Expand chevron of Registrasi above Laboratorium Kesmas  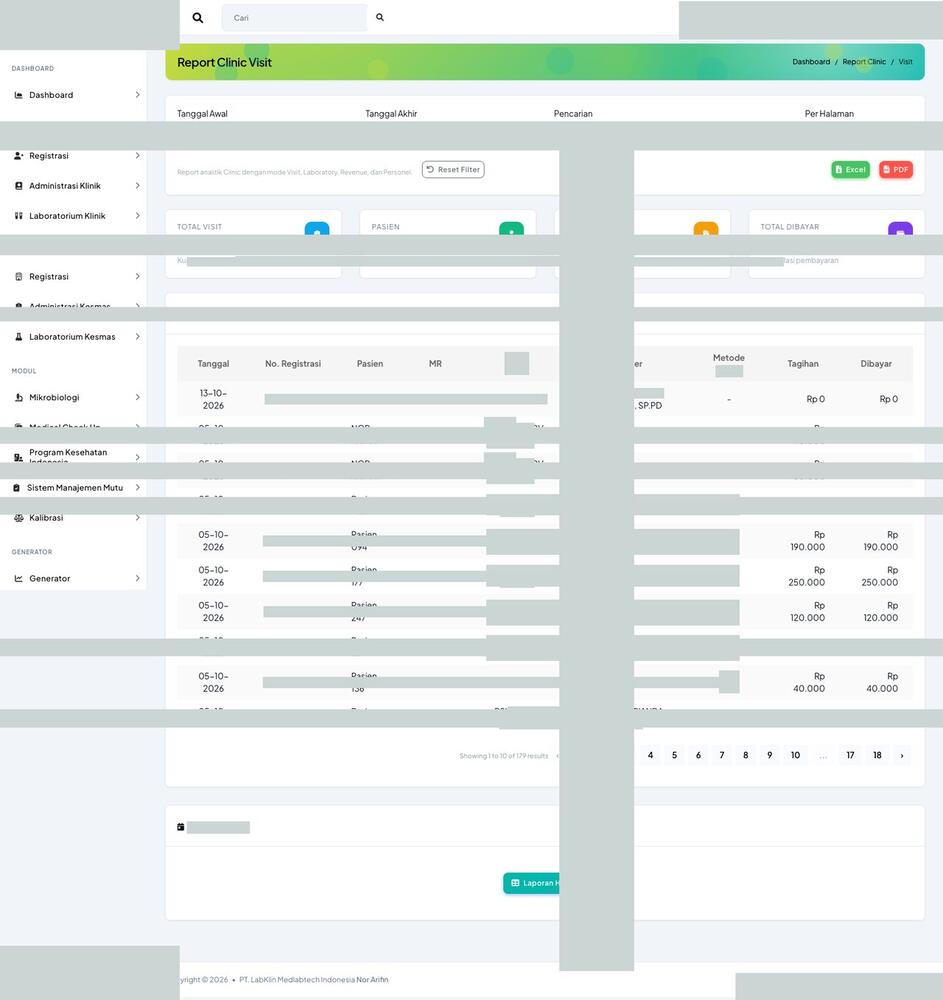tap(137, 277)
